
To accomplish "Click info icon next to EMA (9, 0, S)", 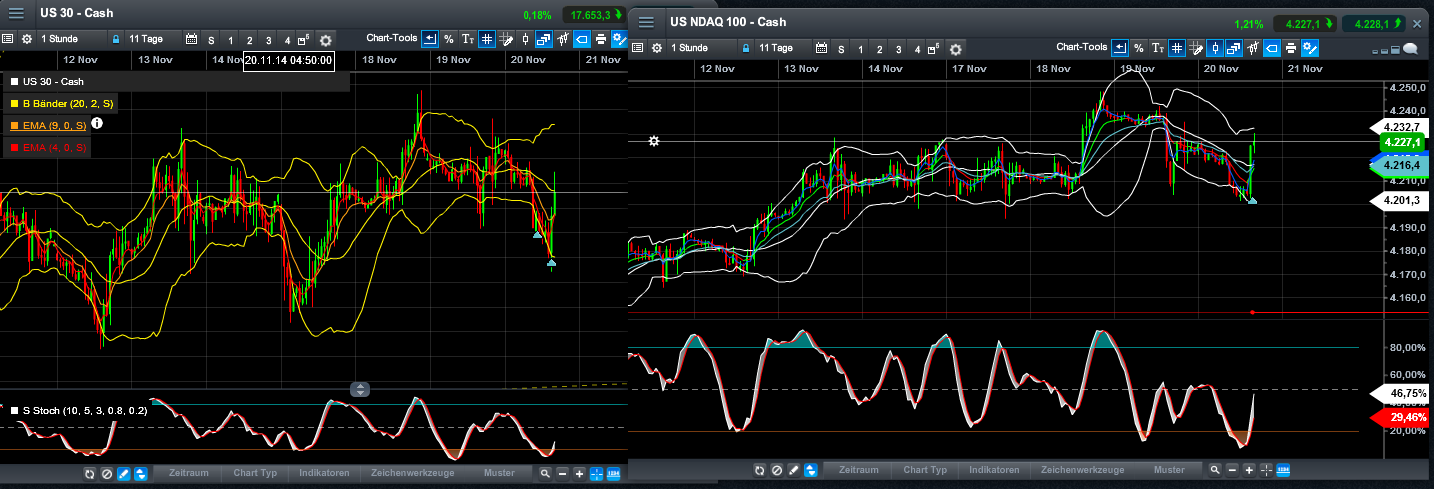I will pyautogui.click(x=97, y=123).
